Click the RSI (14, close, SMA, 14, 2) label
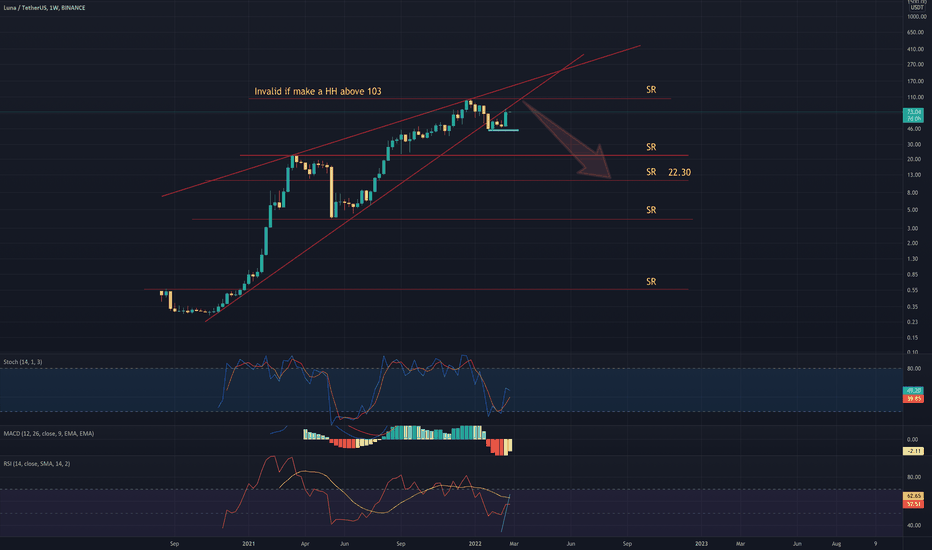The height and width of the screenshot is (550, 932). 37,463
